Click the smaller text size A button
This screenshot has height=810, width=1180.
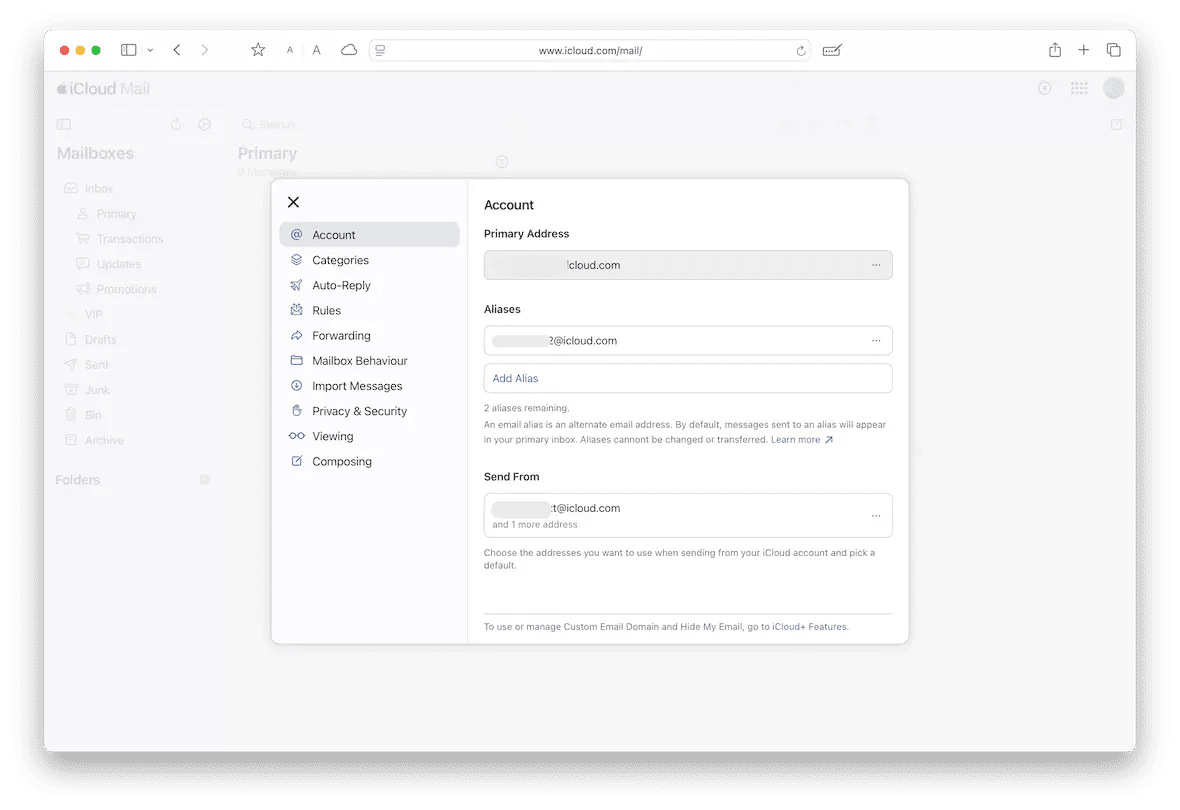(290, 50)
